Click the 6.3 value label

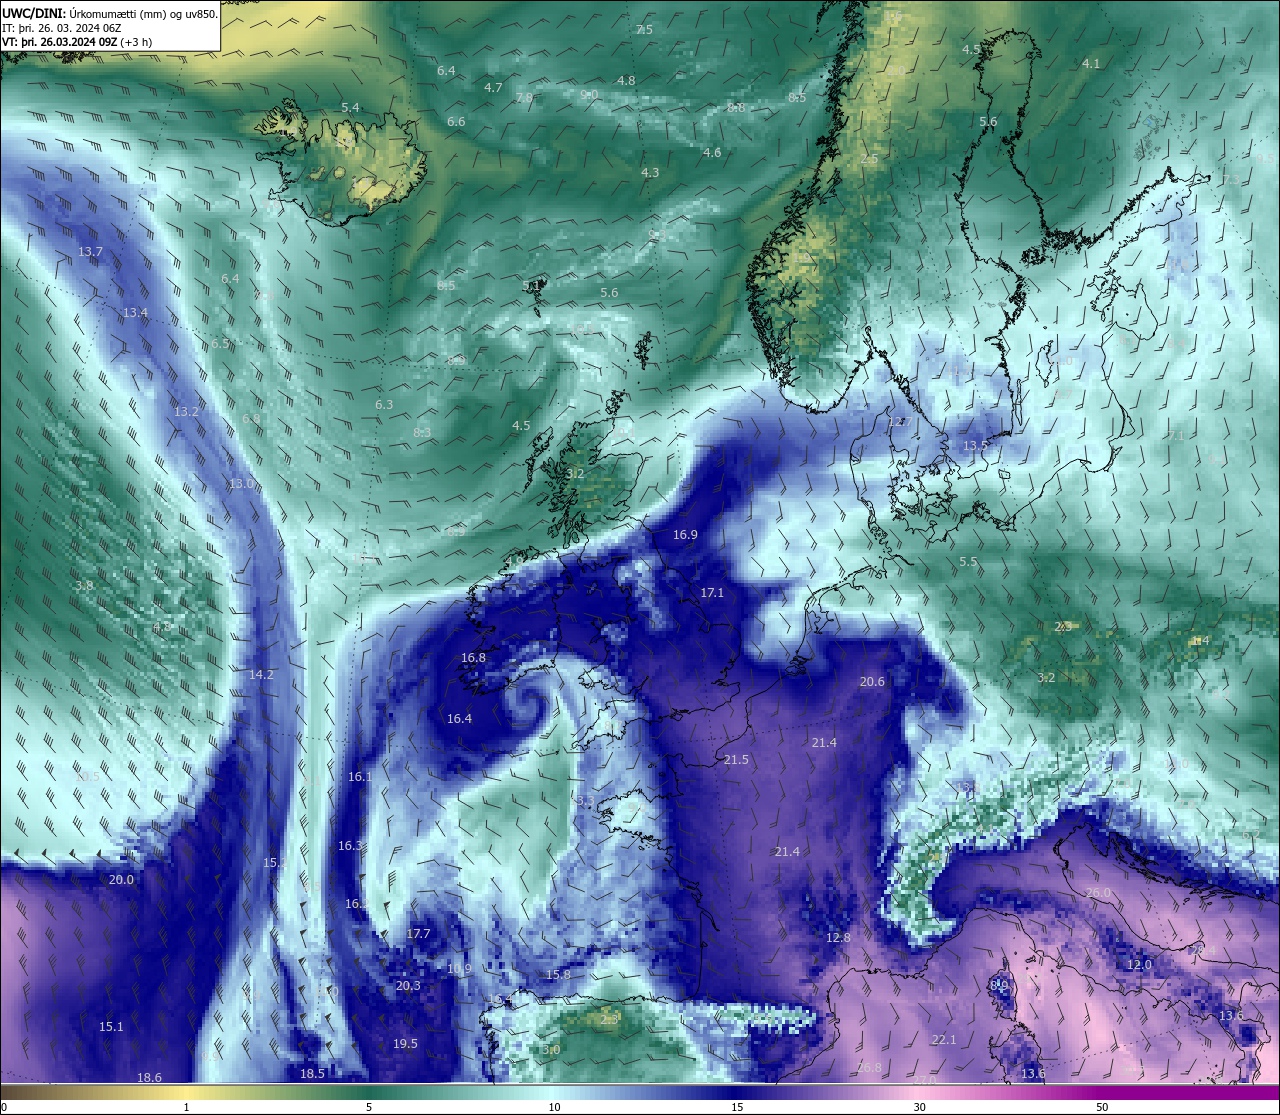[384, 405]
